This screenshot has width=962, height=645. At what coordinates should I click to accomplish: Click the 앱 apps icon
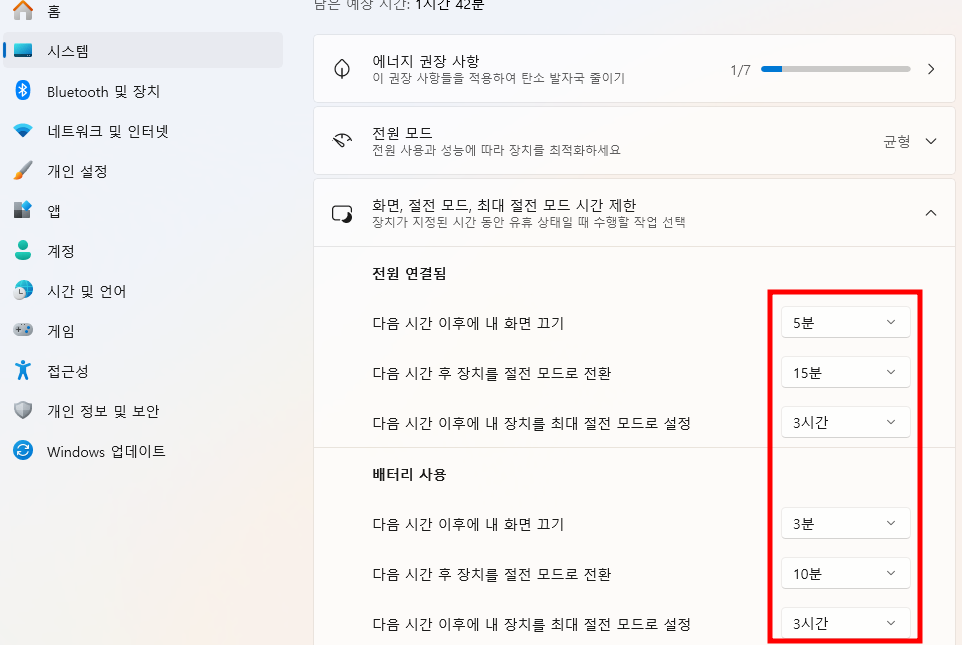(23, 210)
